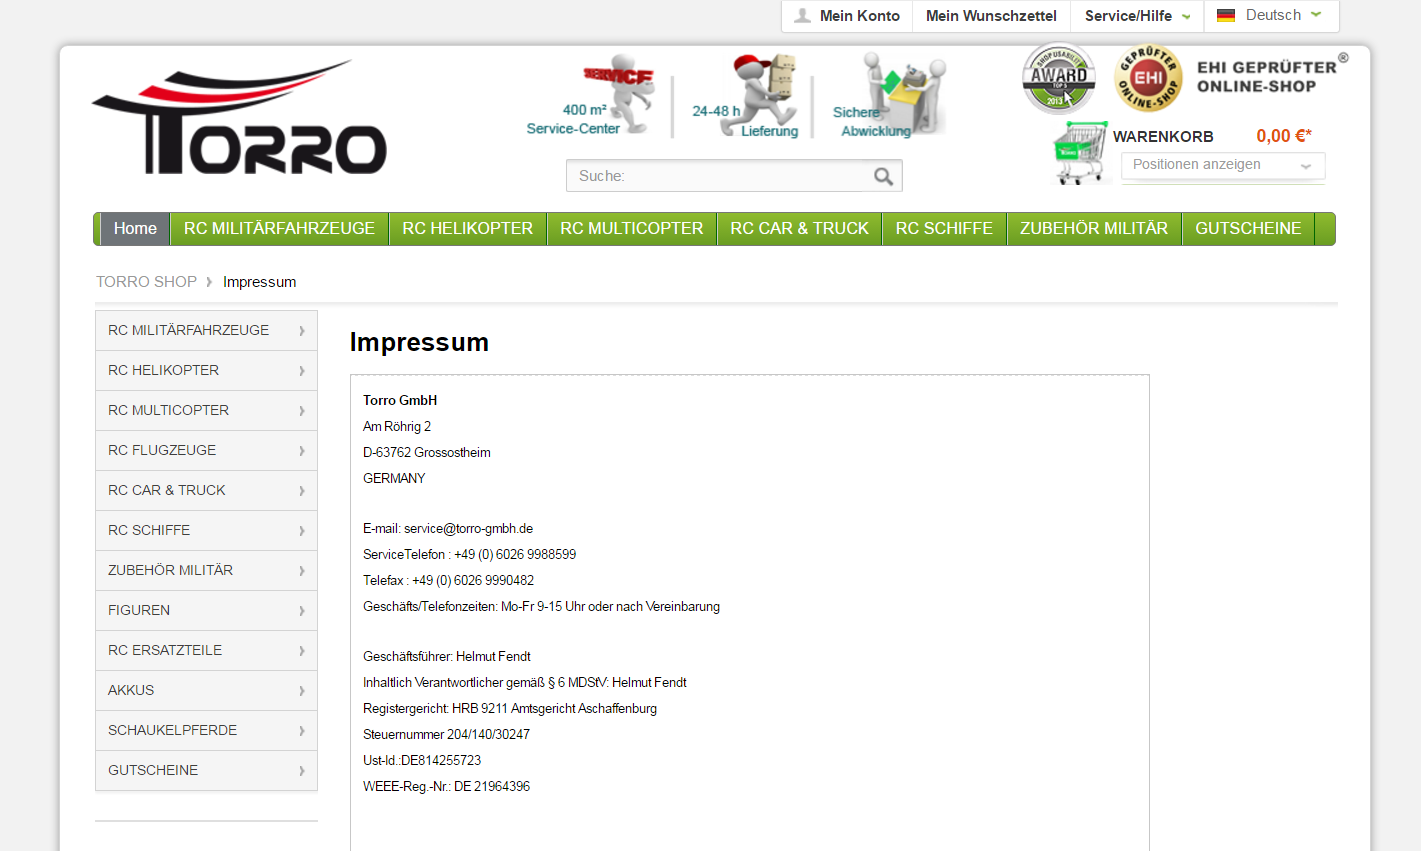Open RC SCHIFFE in the green menu bar
The image size is (1421, 851).
[x=944, y=229]
